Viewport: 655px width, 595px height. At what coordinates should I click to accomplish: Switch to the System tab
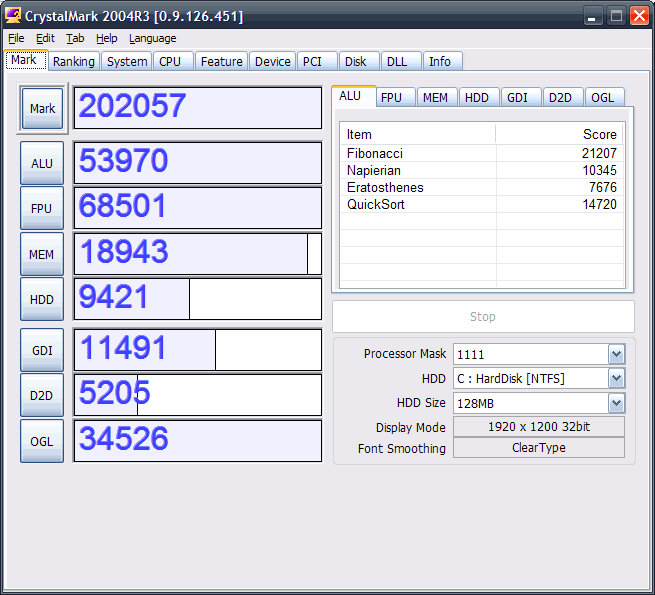tap(127, 61)
